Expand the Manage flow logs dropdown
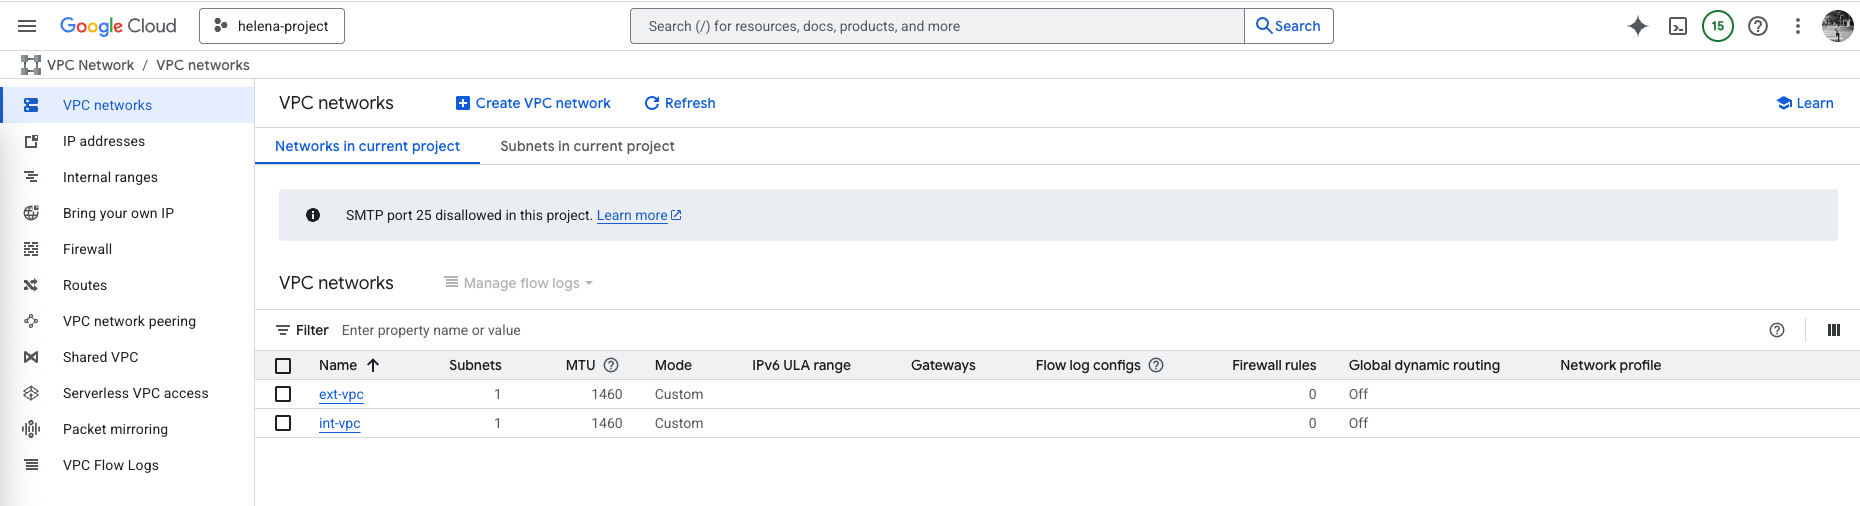This screenshot has height=506, width=1860. (519, 283)
